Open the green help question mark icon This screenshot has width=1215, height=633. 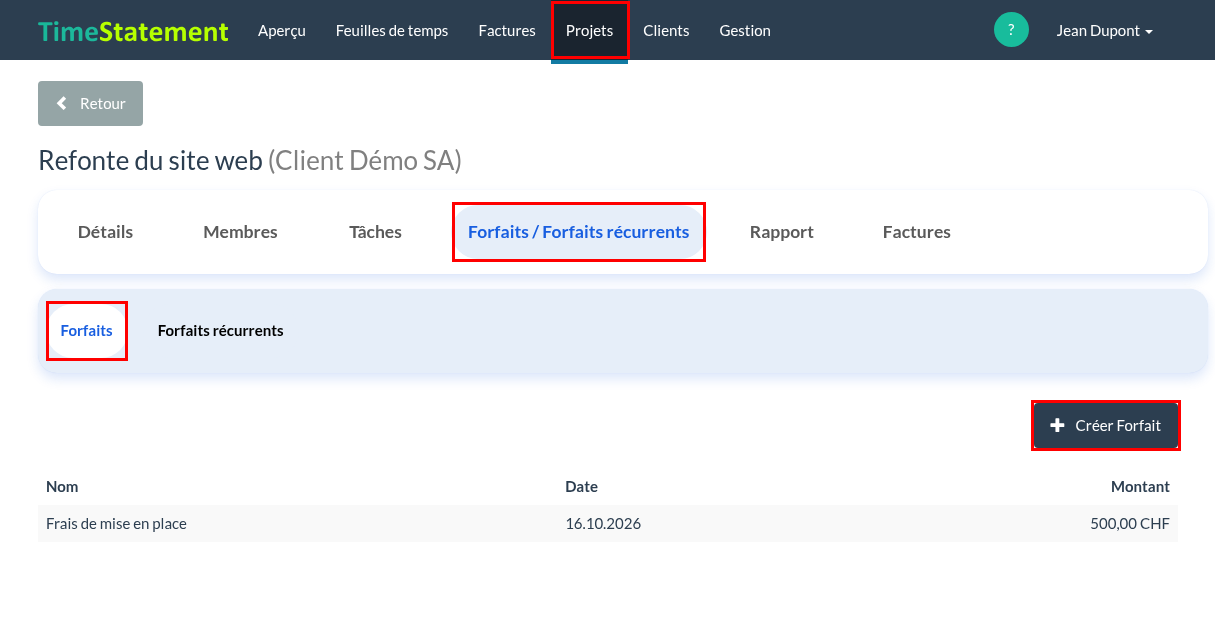(x=1011, y=30)
